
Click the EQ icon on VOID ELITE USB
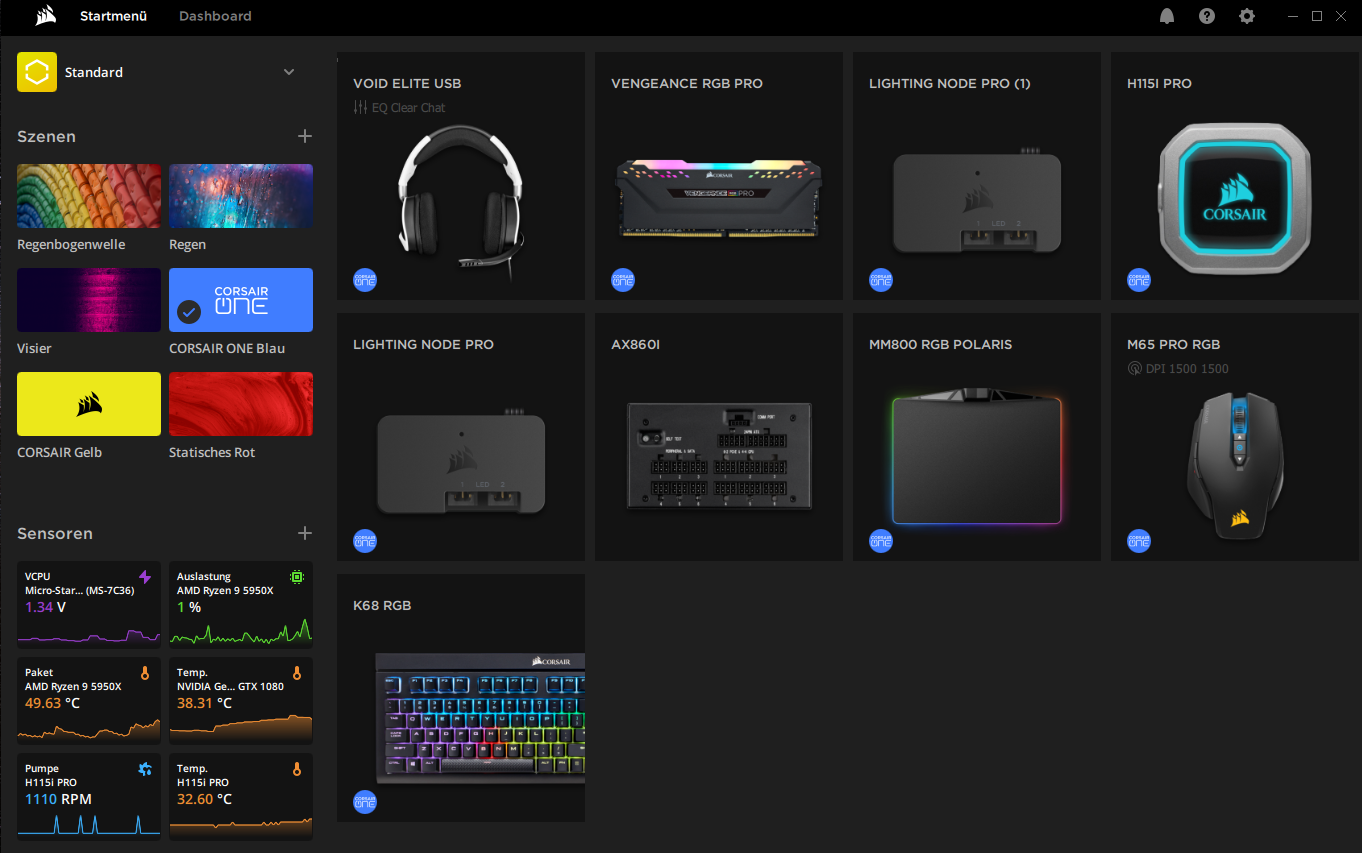click(361, 107)
